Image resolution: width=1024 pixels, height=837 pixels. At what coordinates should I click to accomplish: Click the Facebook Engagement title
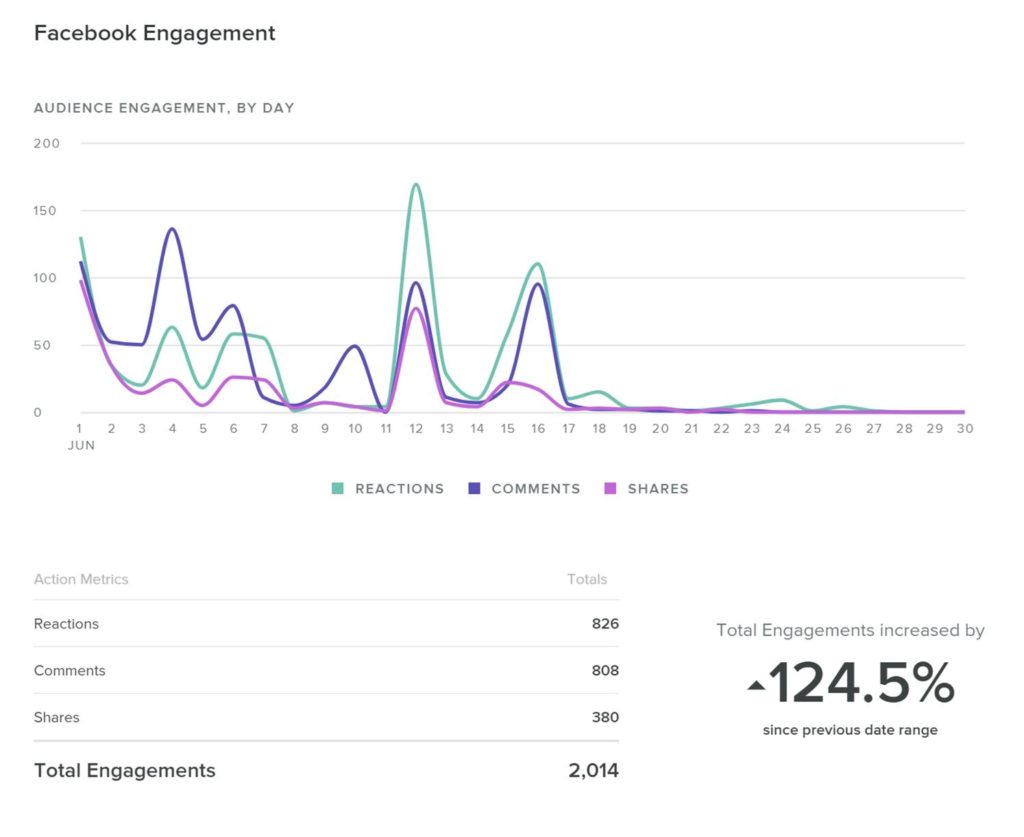[x=155, y=33]
